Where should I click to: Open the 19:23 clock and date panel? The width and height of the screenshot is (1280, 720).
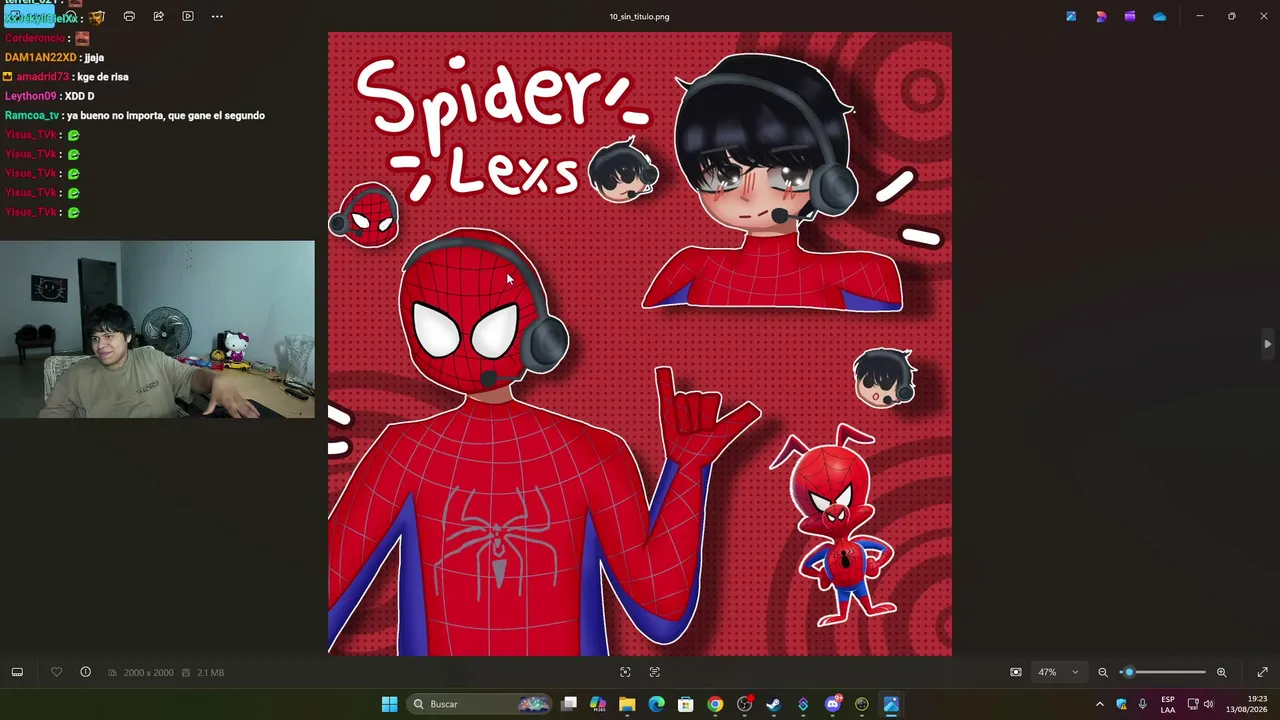click(x=1246, y=704)
